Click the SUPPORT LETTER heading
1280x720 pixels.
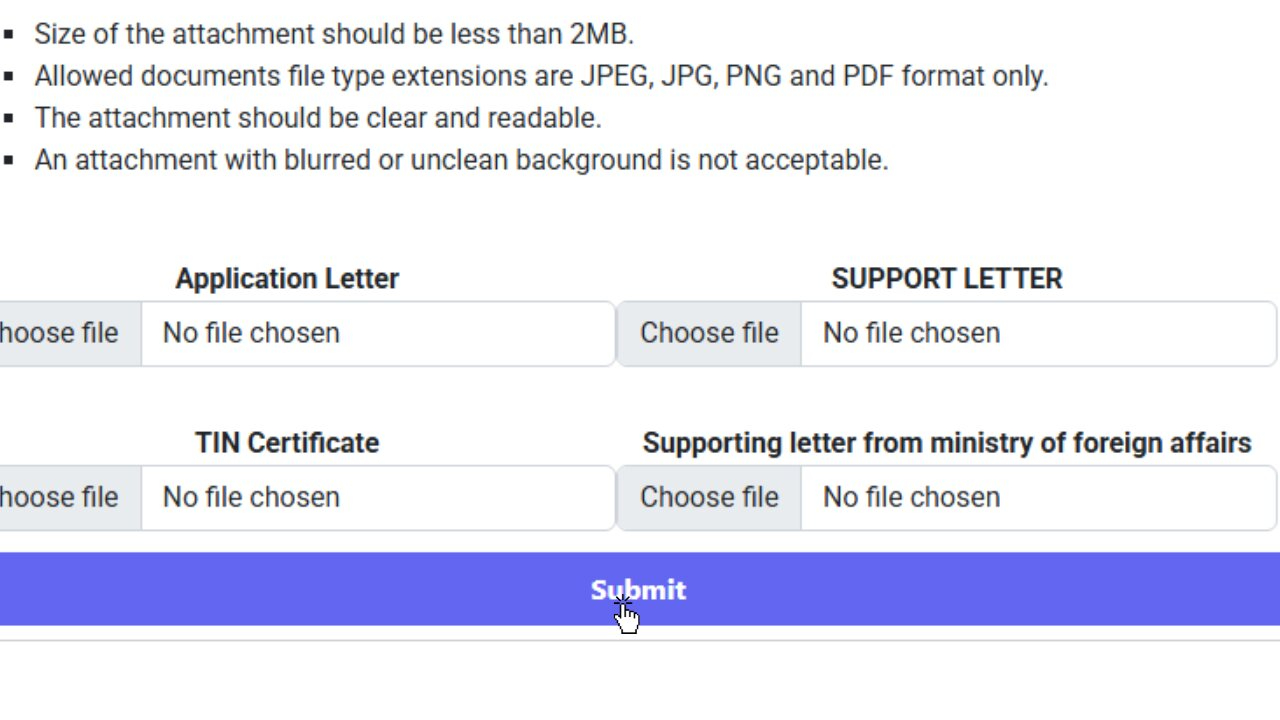click(947, 278)
